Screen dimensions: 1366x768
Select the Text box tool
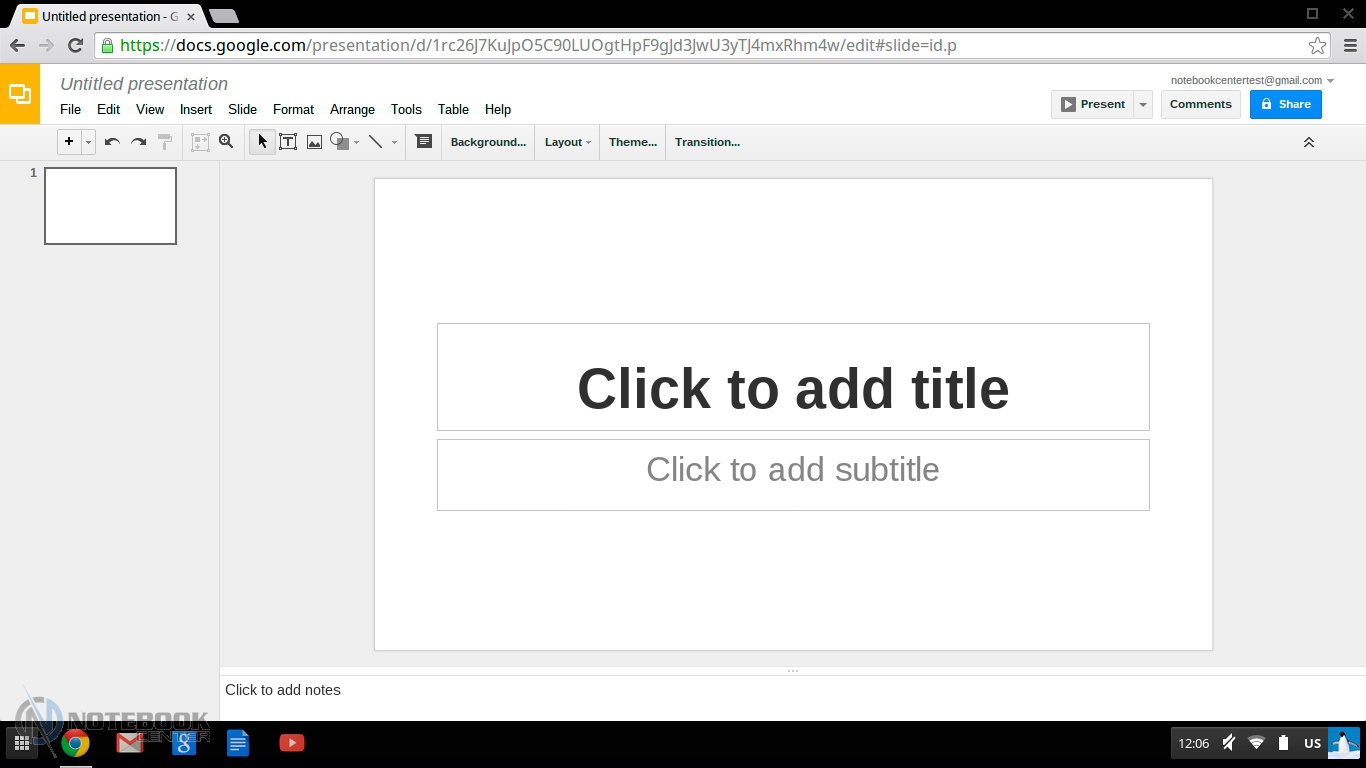tap(288, 142)
